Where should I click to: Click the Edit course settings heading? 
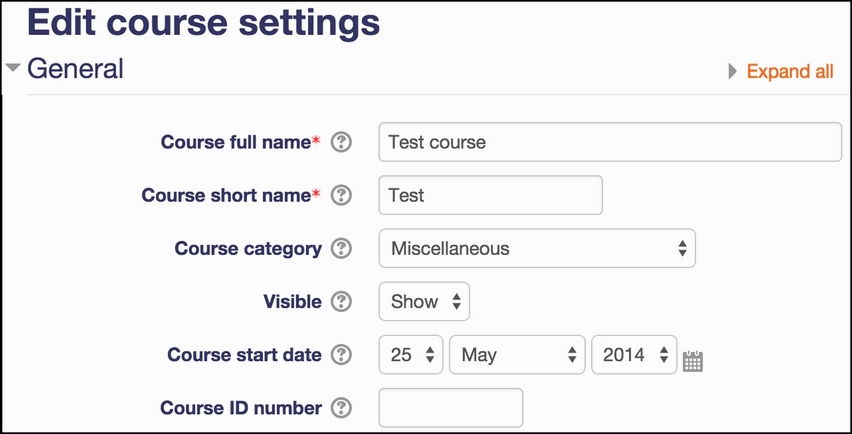[x=204, y=23]
